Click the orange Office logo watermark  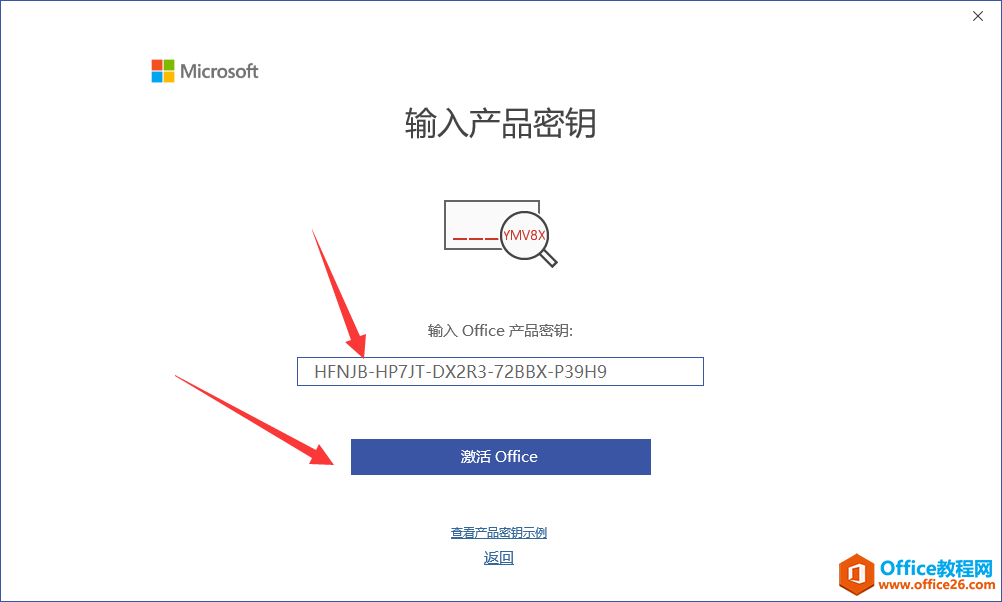pos(856,573)
